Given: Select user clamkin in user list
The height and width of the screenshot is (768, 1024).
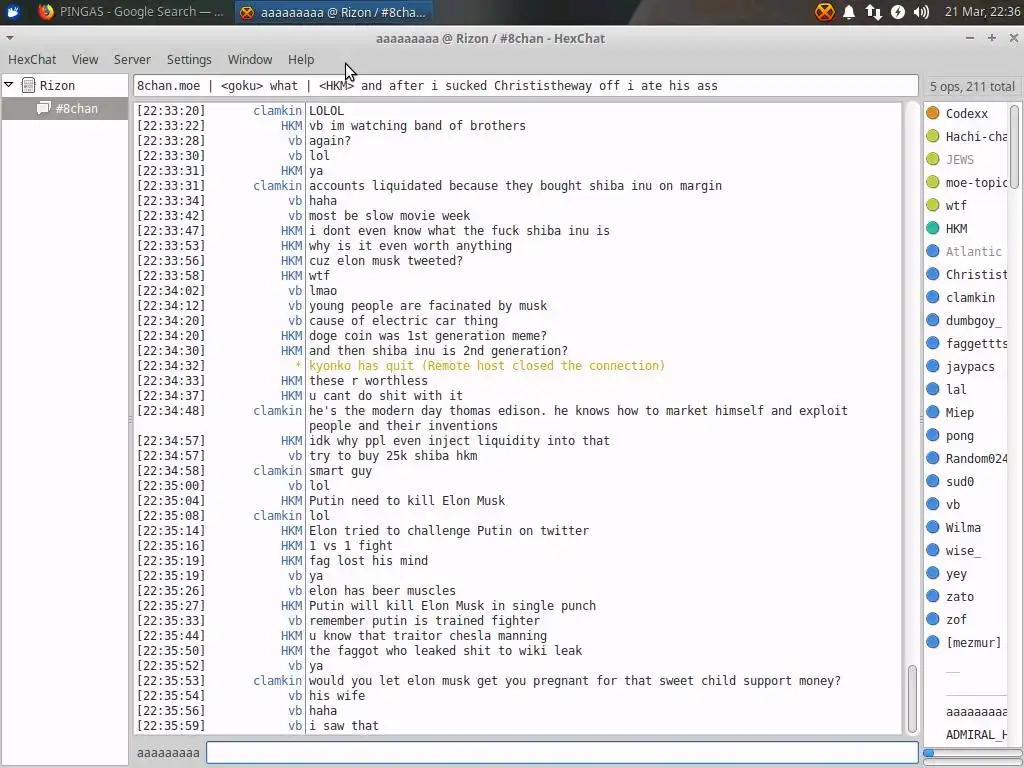Looking at the screenshot, I should point(970,298).
